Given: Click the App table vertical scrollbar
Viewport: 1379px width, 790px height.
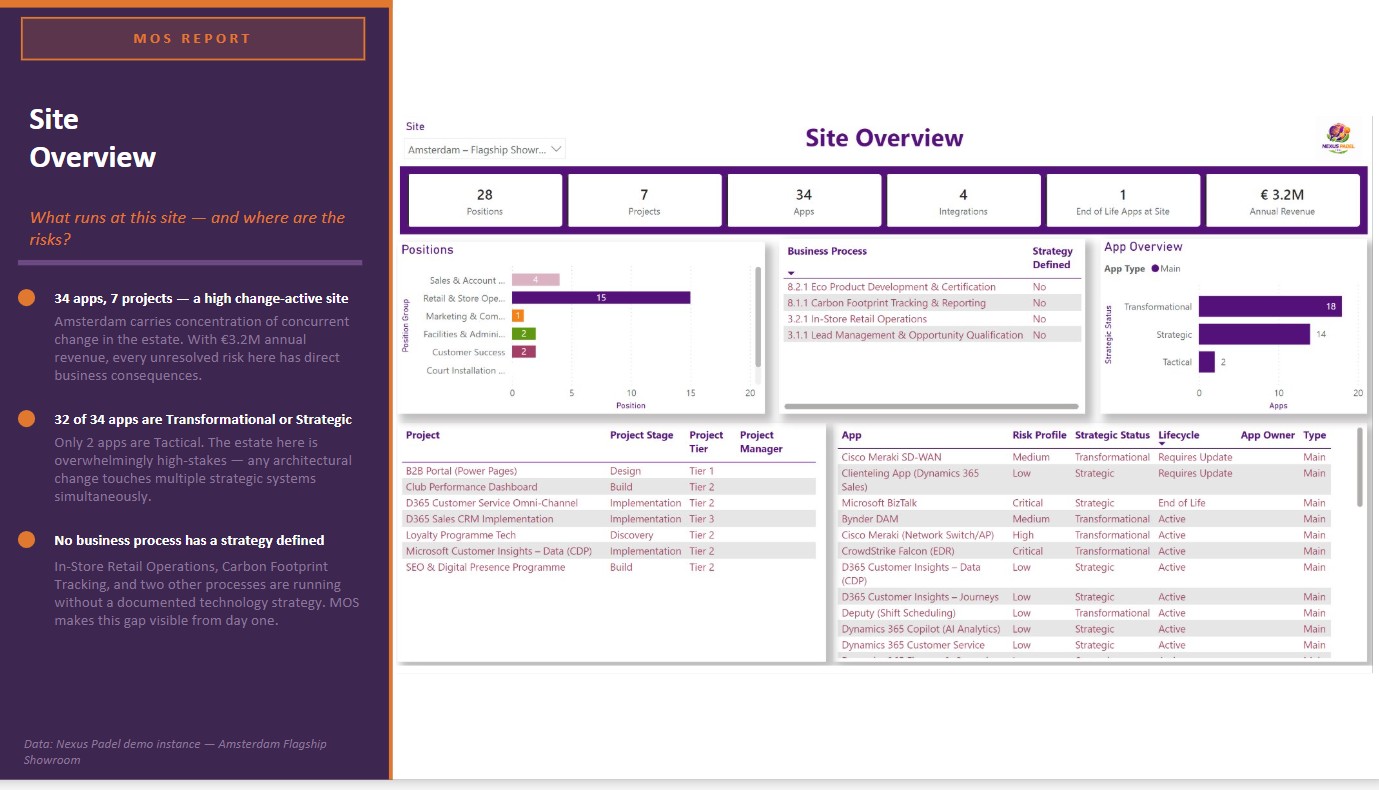Looking at the screenshot, I should click(1360, 467).
